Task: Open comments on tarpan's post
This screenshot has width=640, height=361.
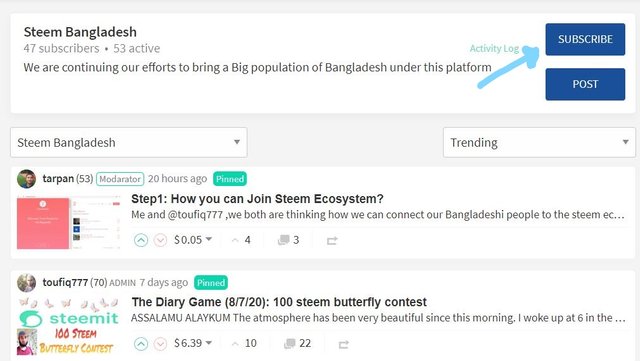Action: click(x=288, y=240)
